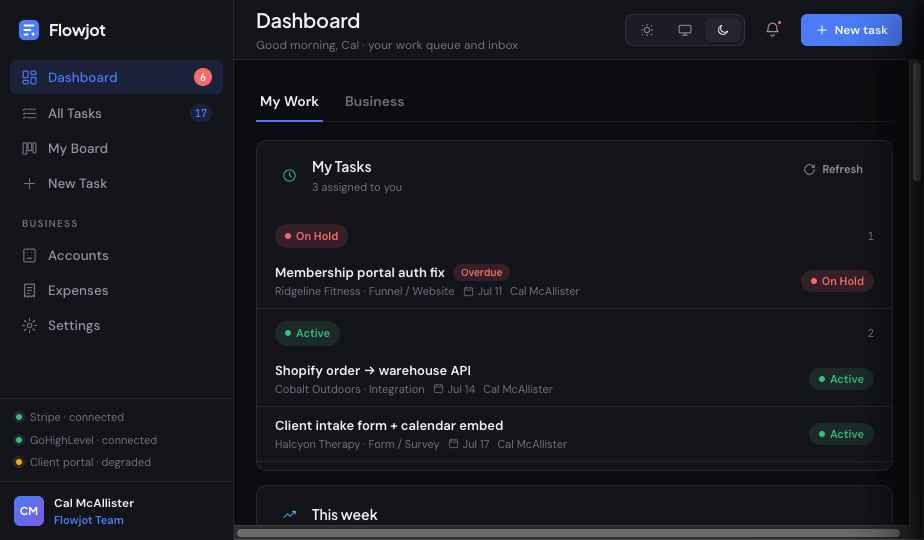924x540 pixels.
Task: Open My Board in the sidebar
Action: click(116, 149)
